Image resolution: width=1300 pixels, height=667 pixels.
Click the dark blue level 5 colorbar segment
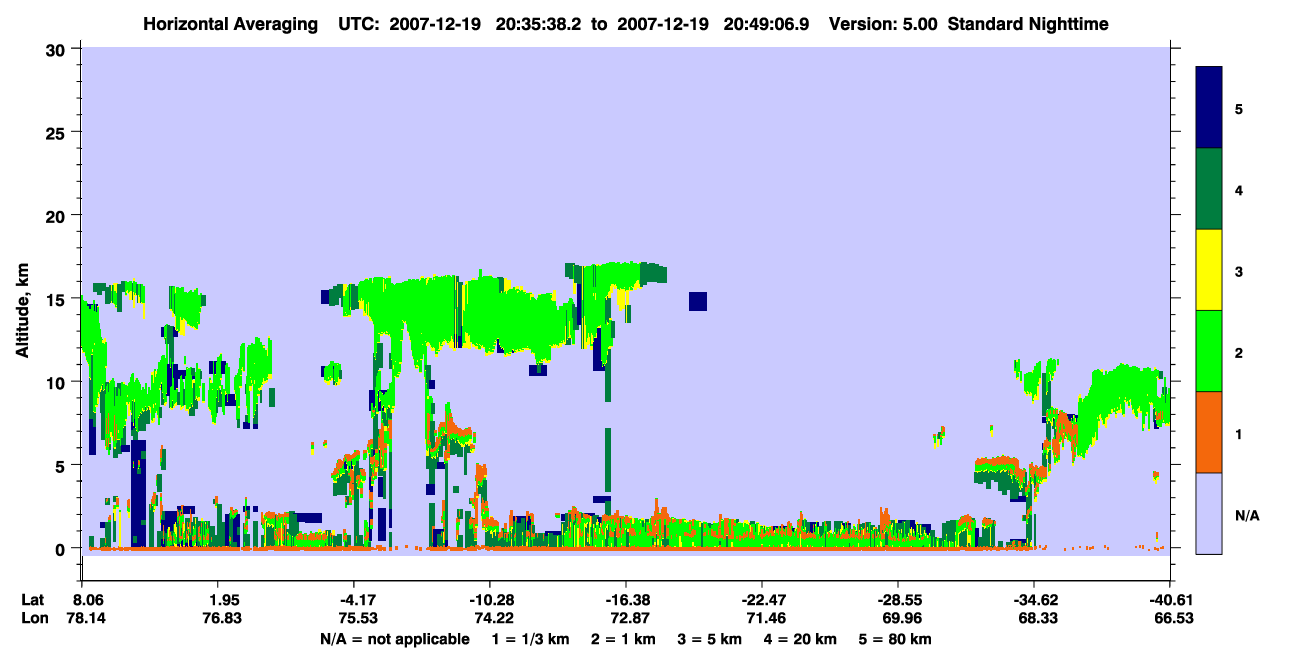coord(1209,107)
